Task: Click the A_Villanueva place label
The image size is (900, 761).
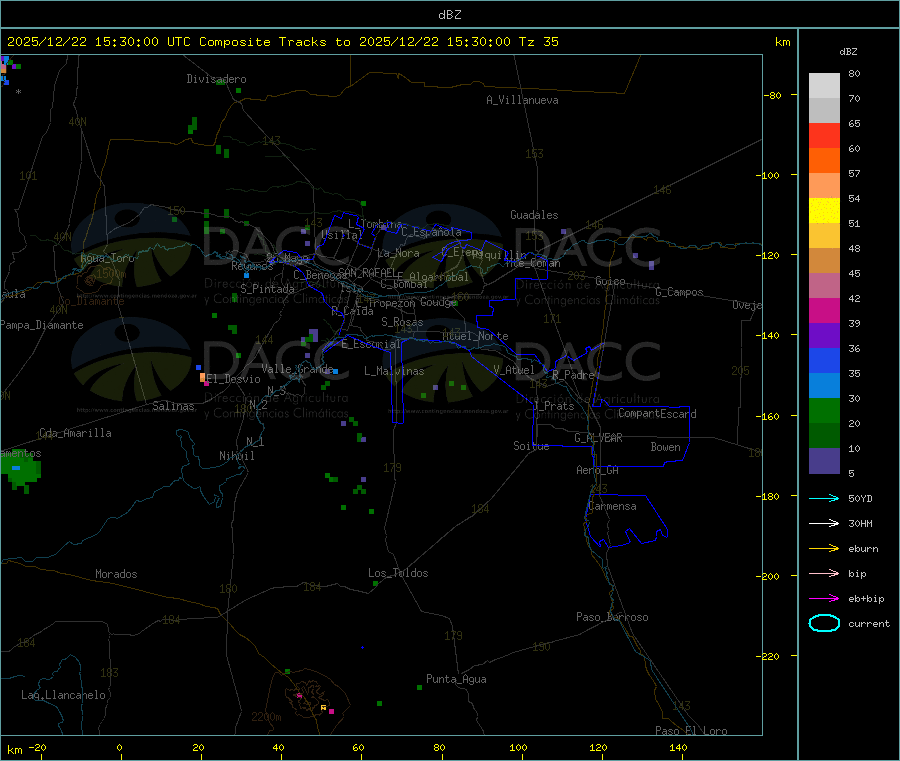Action: pyautogui.click(x=522, y=100)
